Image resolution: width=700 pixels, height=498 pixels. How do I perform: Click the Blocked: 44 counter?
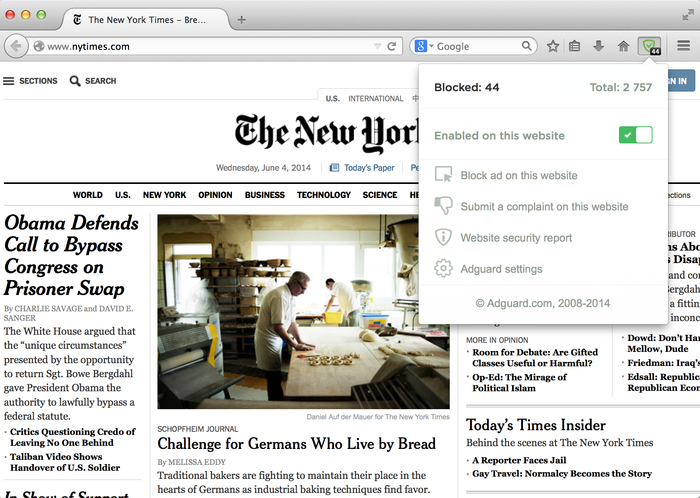pos(467,87)
